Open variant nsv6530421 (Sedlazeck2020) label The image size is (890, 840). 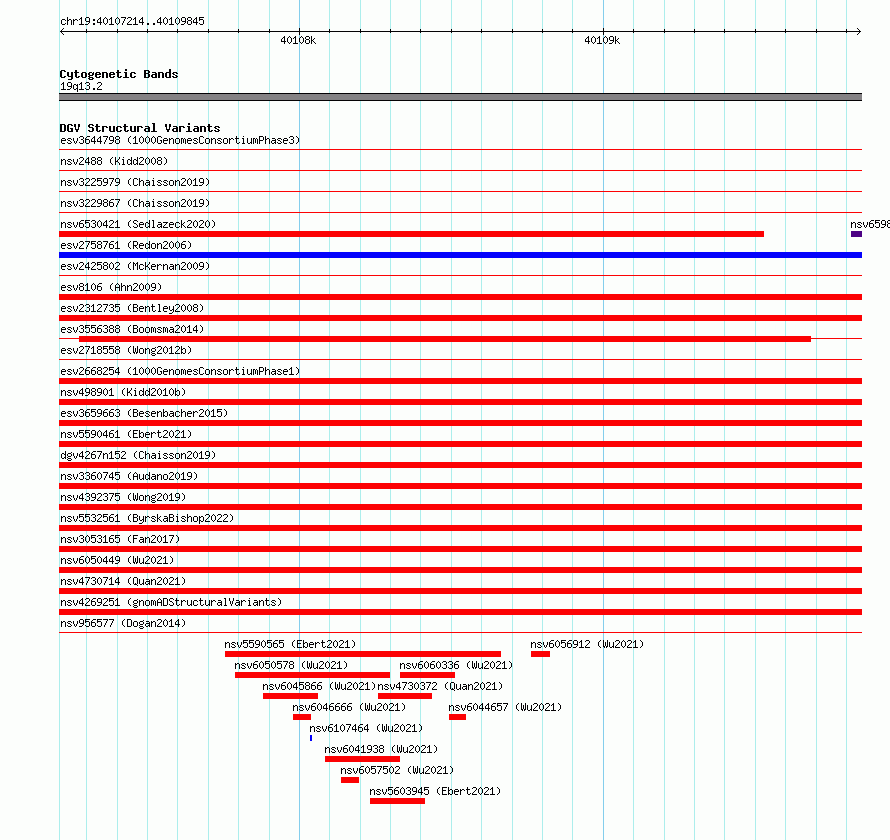tap(138, 224)
